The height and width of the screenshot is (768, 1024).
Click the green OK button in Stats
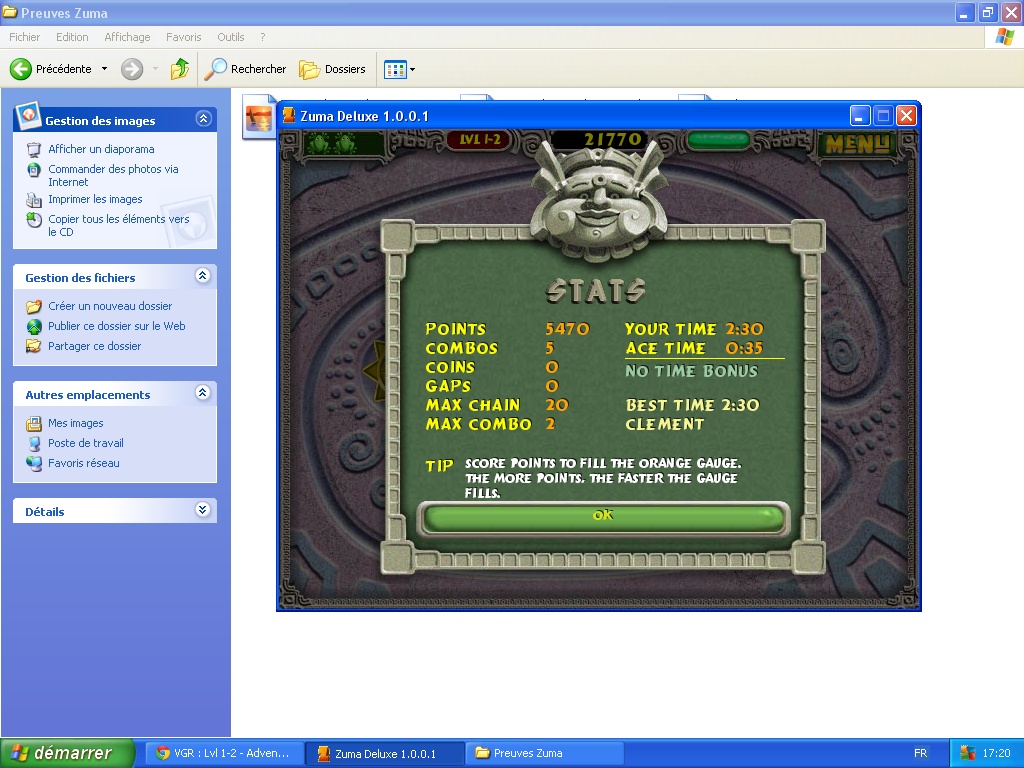click(603, 517)
